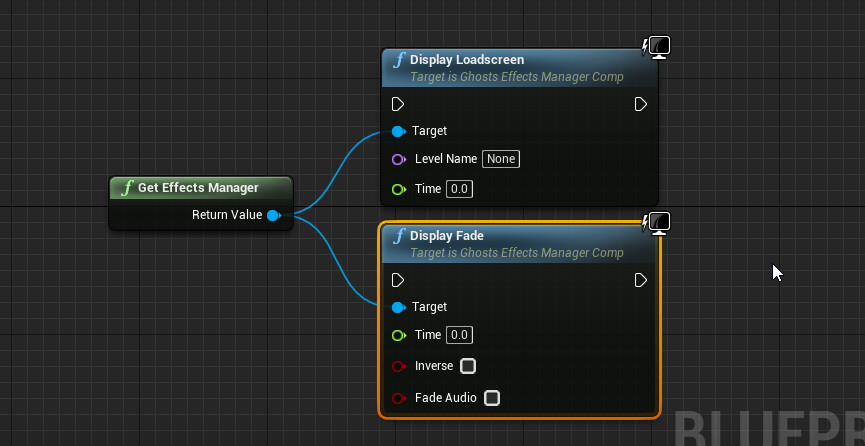Viewport: 865px width, 446px height.
Task: Click the Inverse boolean pin
Action: tap(398, 367)
